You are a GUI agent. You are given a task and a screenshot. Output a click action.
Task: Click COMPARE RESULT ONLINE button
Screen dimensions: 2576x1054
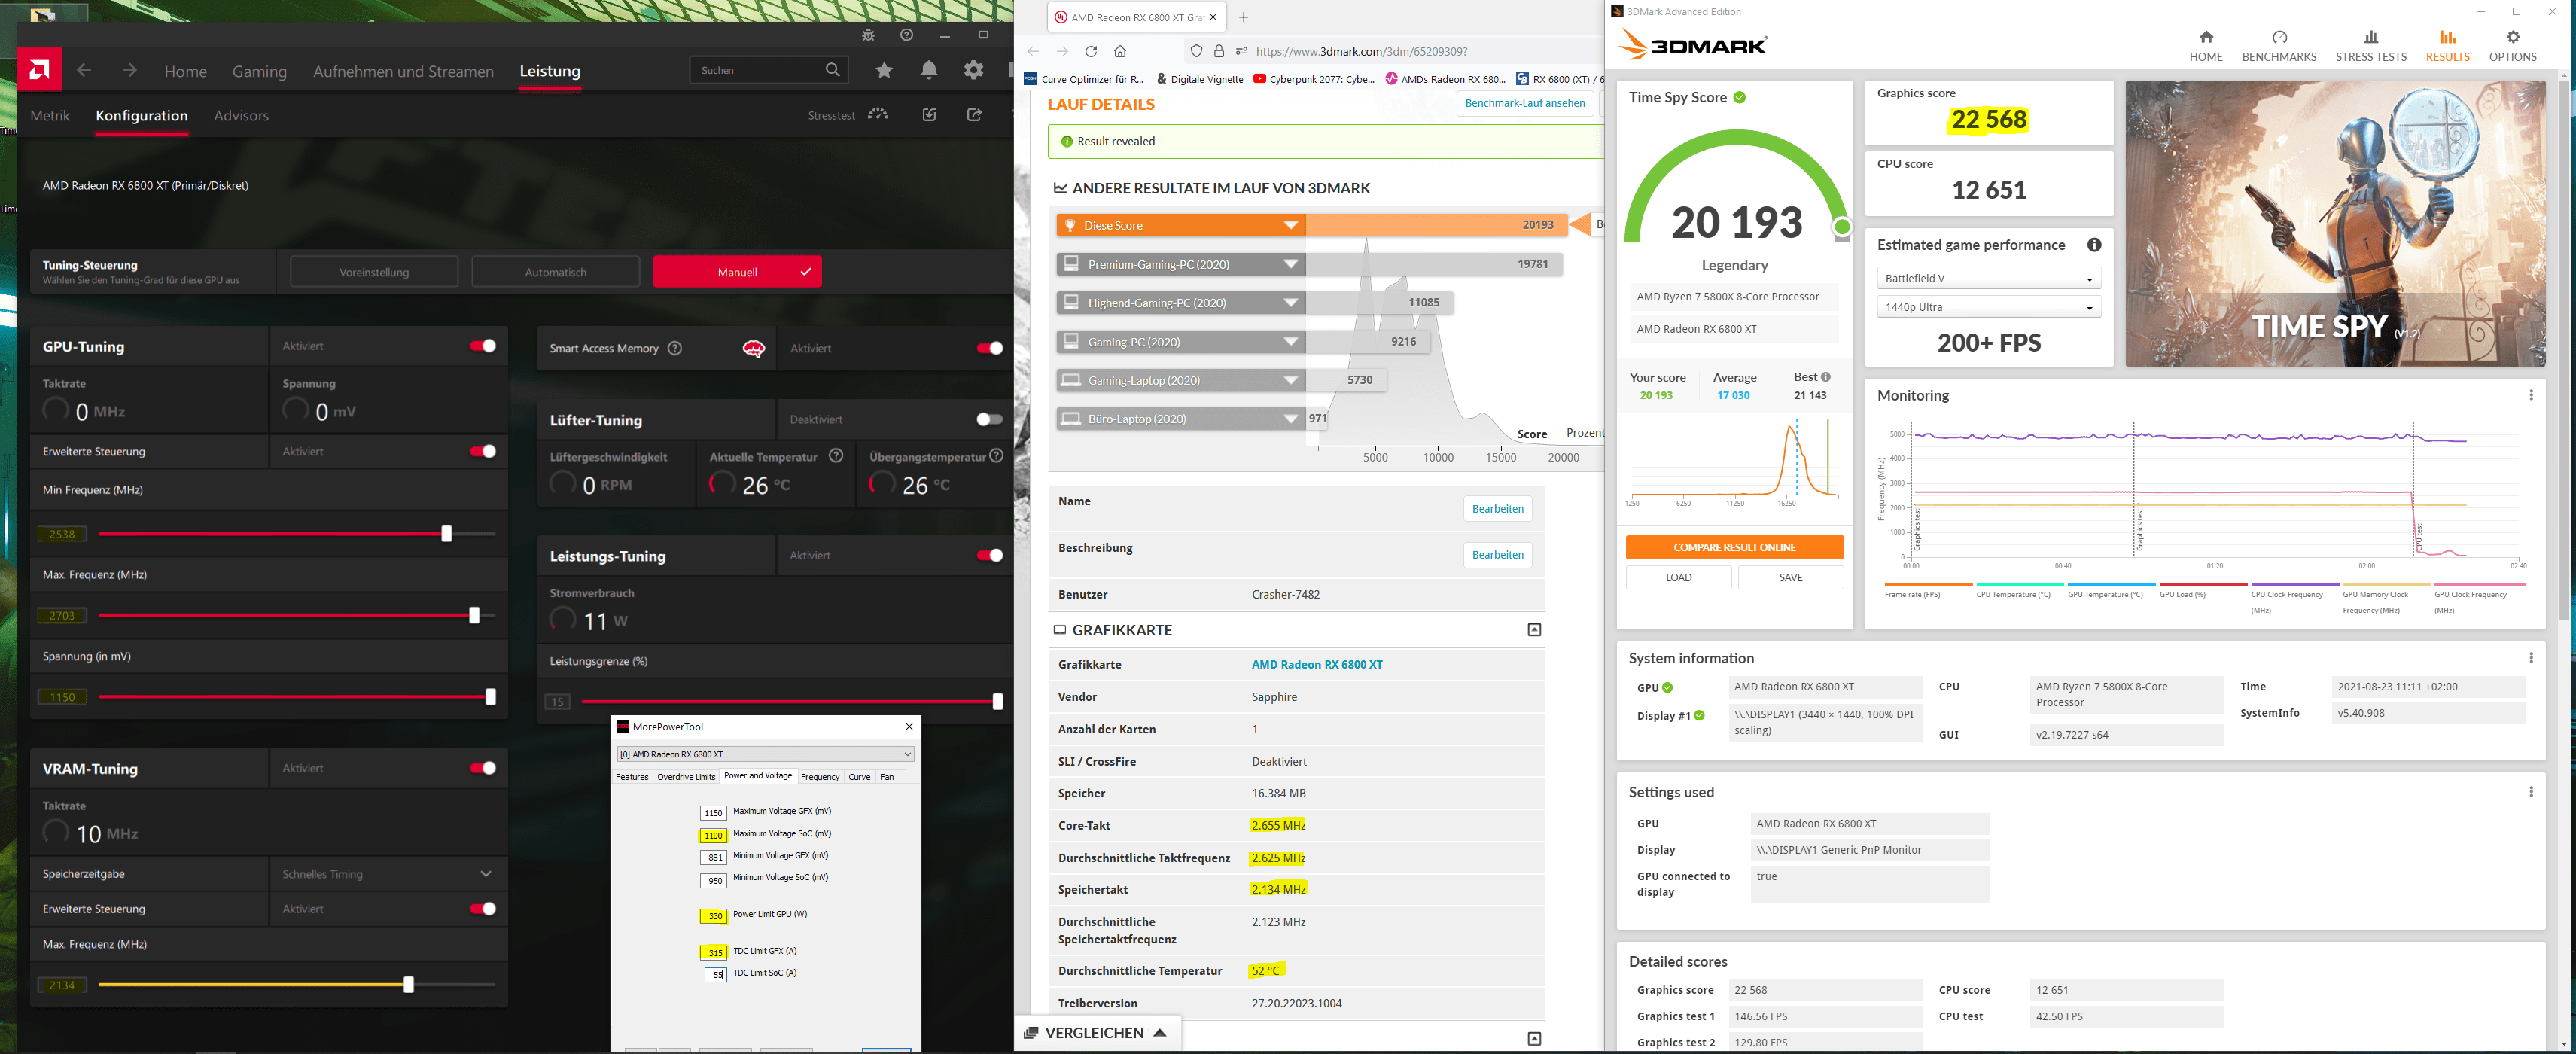[x=1734, y=547]
